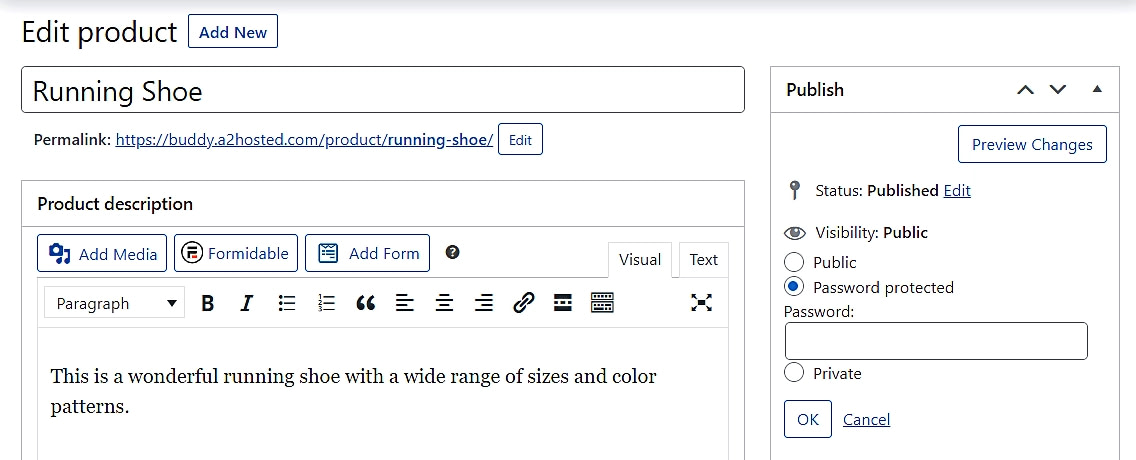
Task: Toggle the toolbar kitchen sink icon
Action: pyautogui.click(x=602, y=304)
